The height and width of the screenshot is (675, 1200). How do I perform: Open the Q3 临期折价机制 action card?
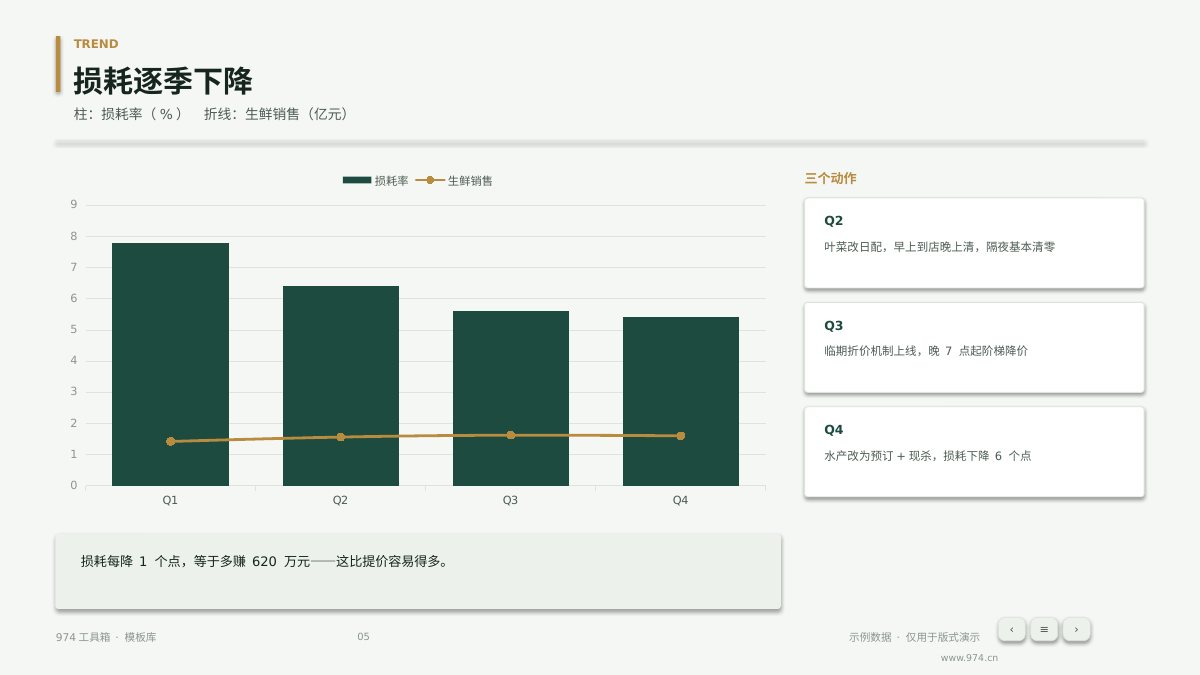[974, 348]
